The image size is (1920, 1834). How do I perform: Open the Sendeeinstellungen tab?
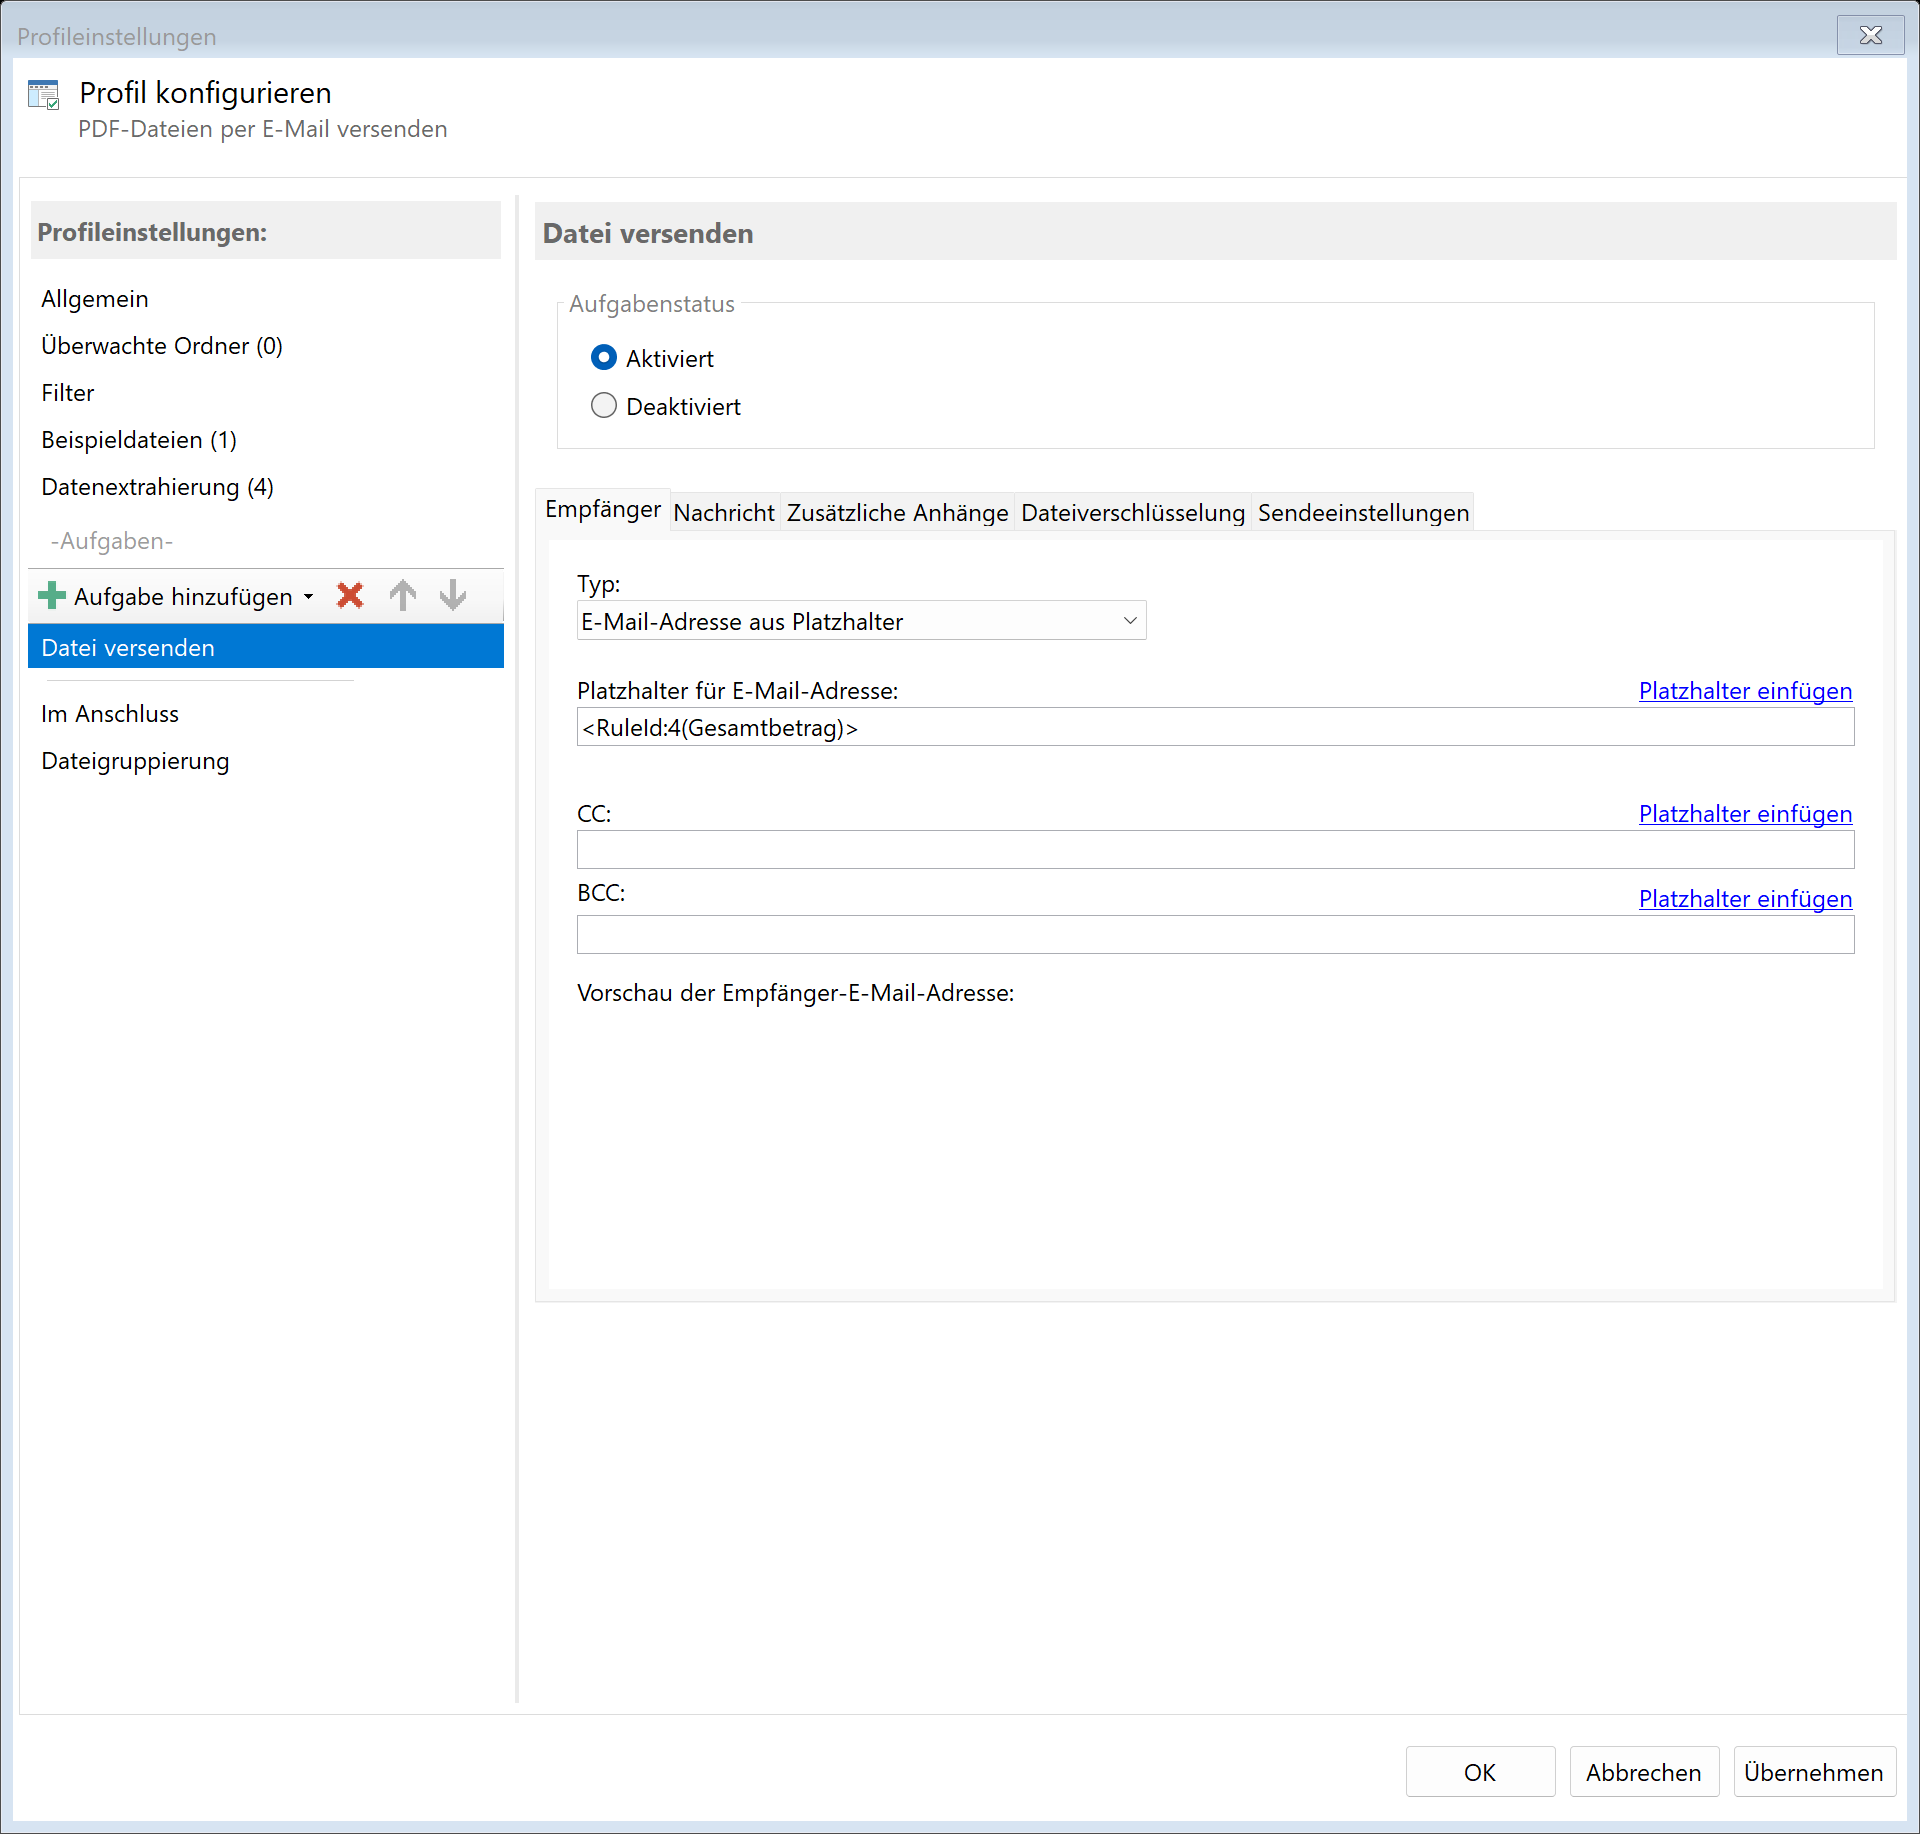(1363, 513)
